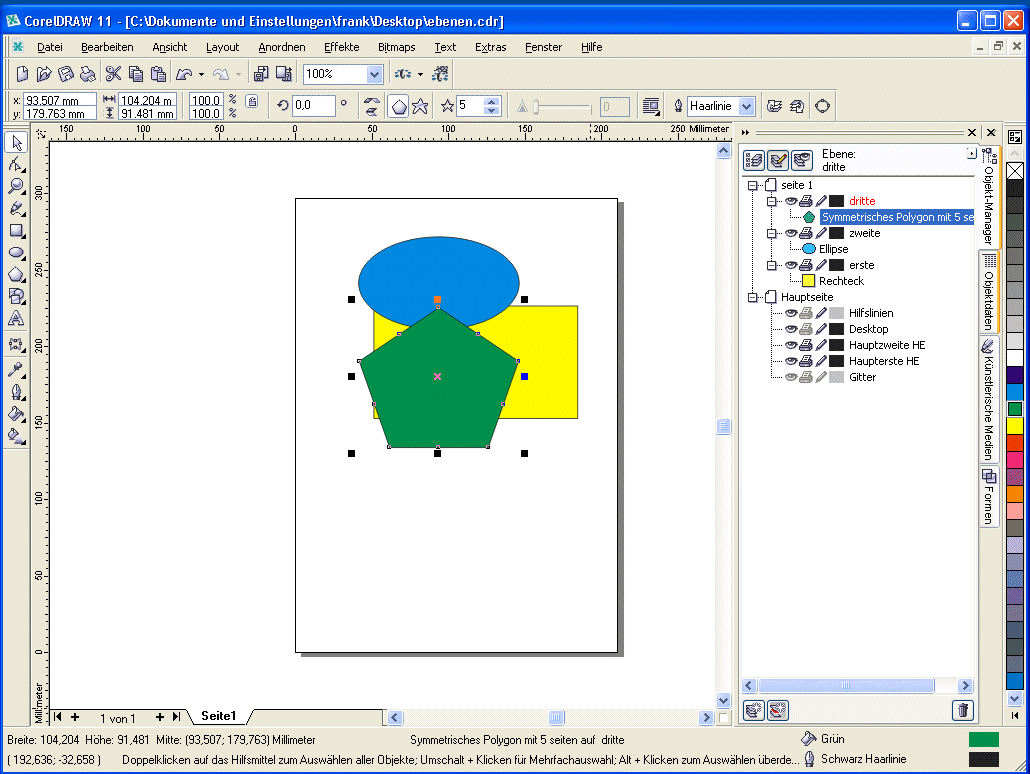Toggle visibility of the Gitter layer

pyautogui.click(x=790, y=377)
